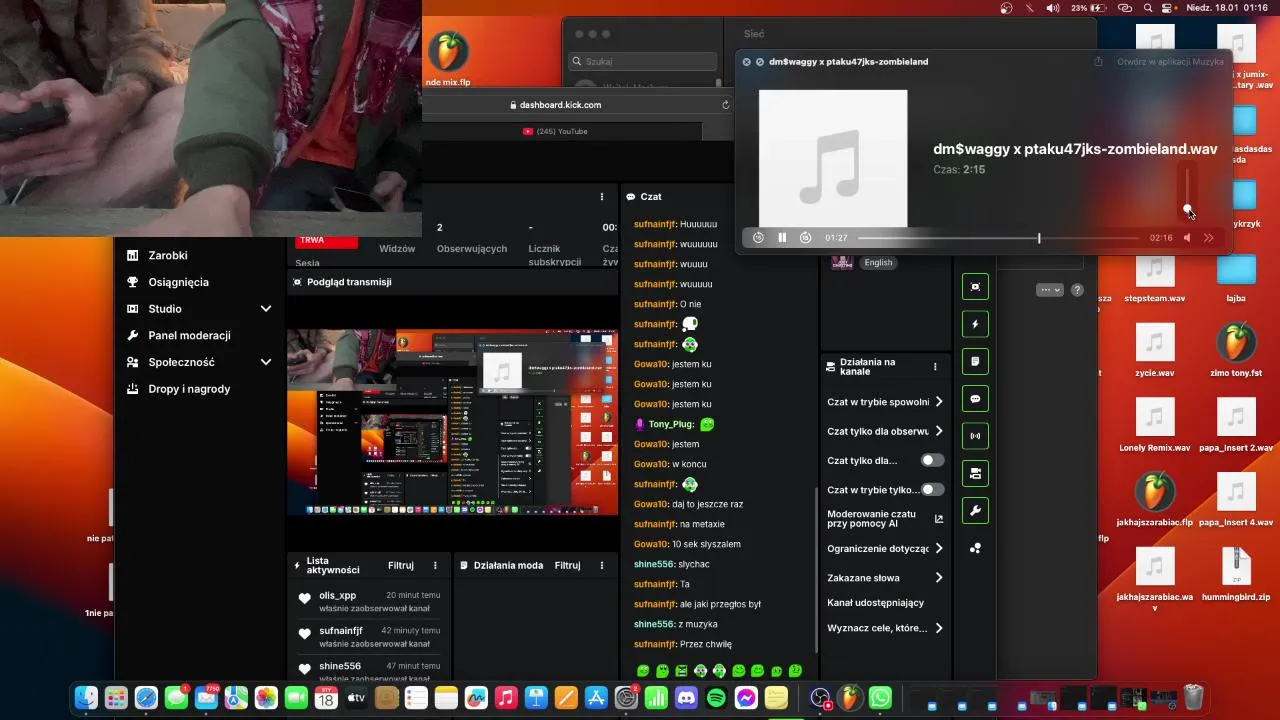Click the double-arrow overflow icon in player
This screenshot has height=720, width=1280.
tap(1209, 238)
